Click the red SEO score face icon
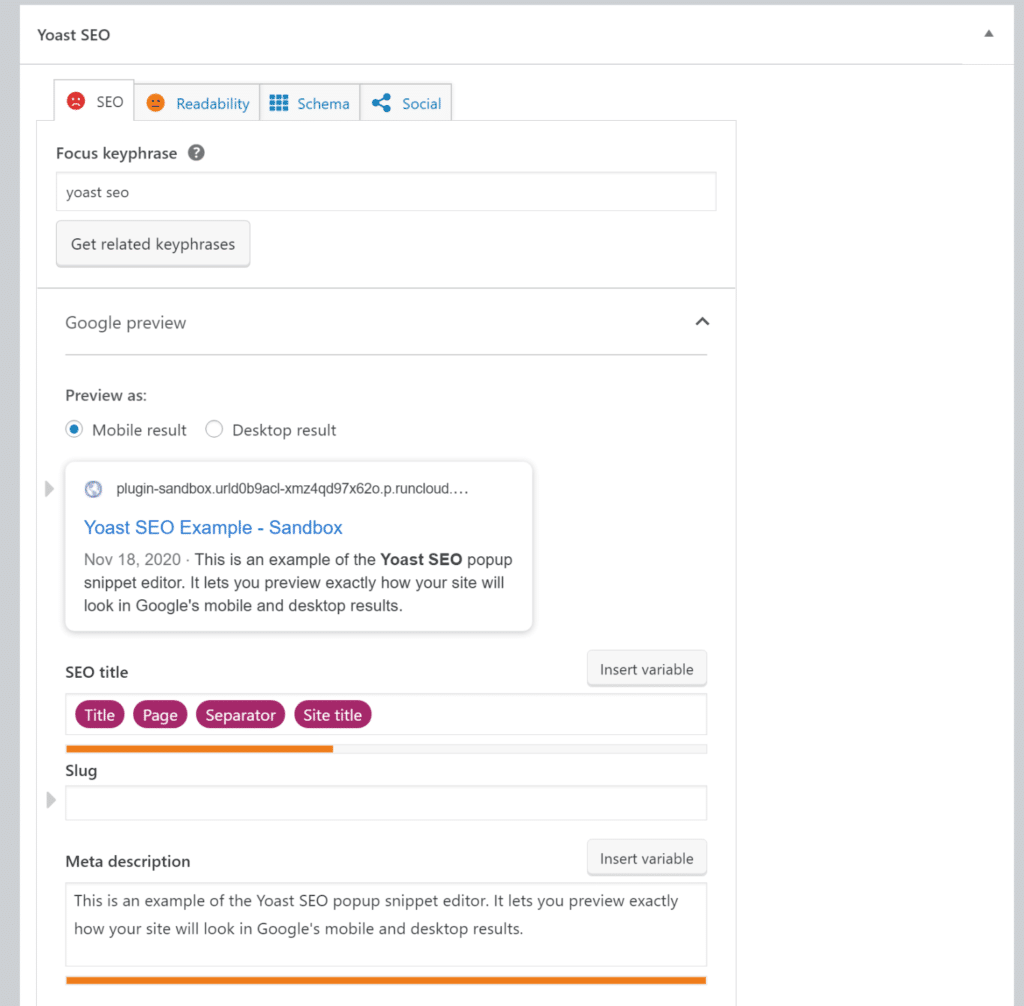 [78, 101]
